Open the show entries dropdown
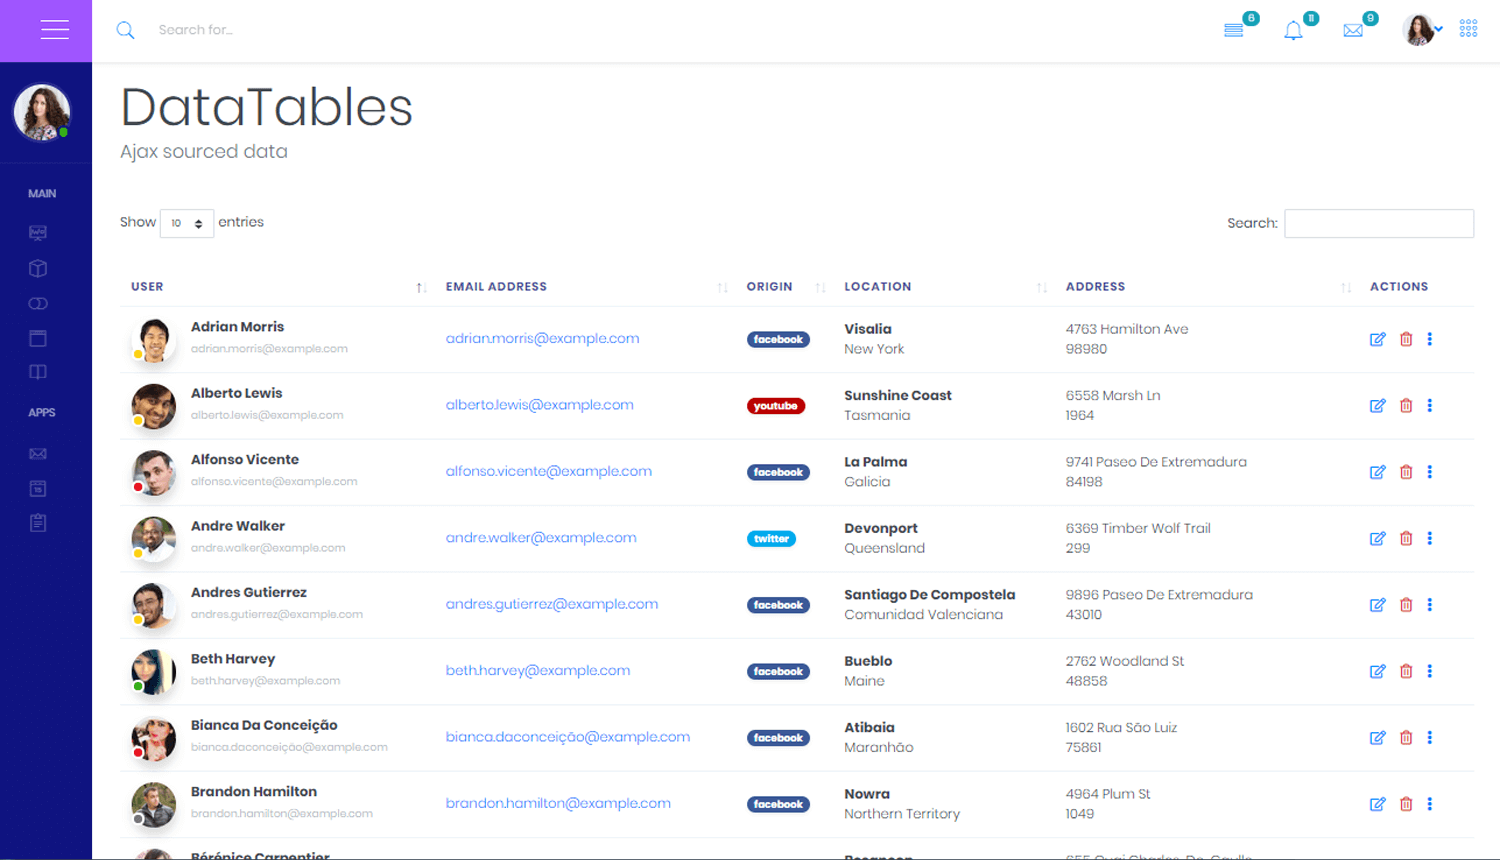The width and height of the screenshot is (1500, 860). coord(186,223)
